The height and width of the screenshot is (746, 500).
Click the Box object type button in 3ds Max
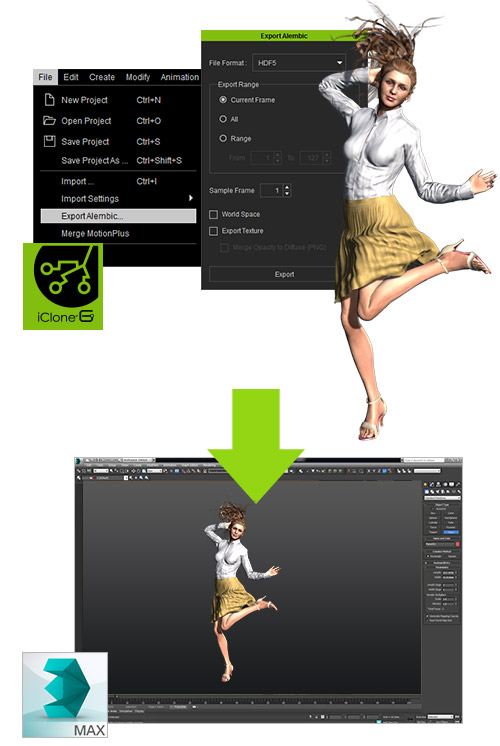(433, 513)
